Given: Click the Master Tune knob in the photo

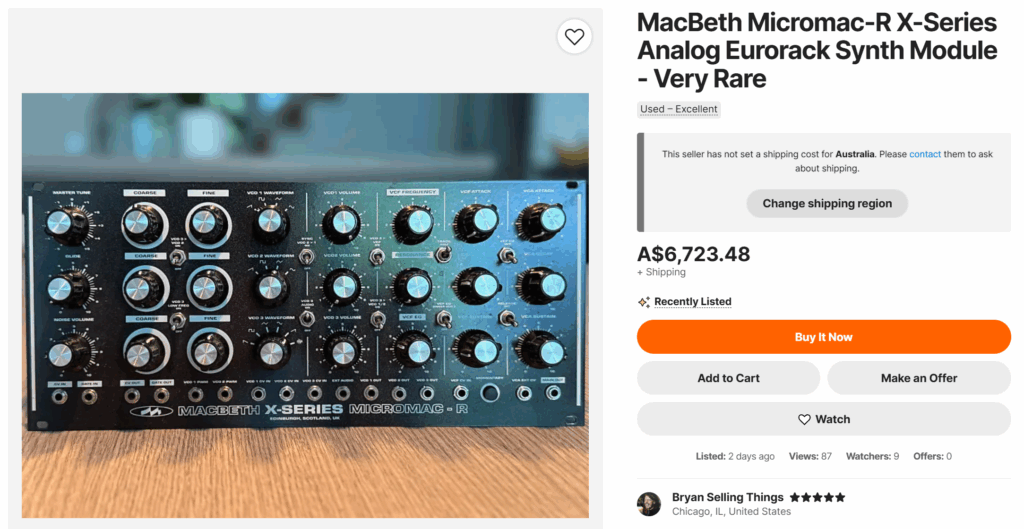Looking at the screenshot, I should (61, 222).
